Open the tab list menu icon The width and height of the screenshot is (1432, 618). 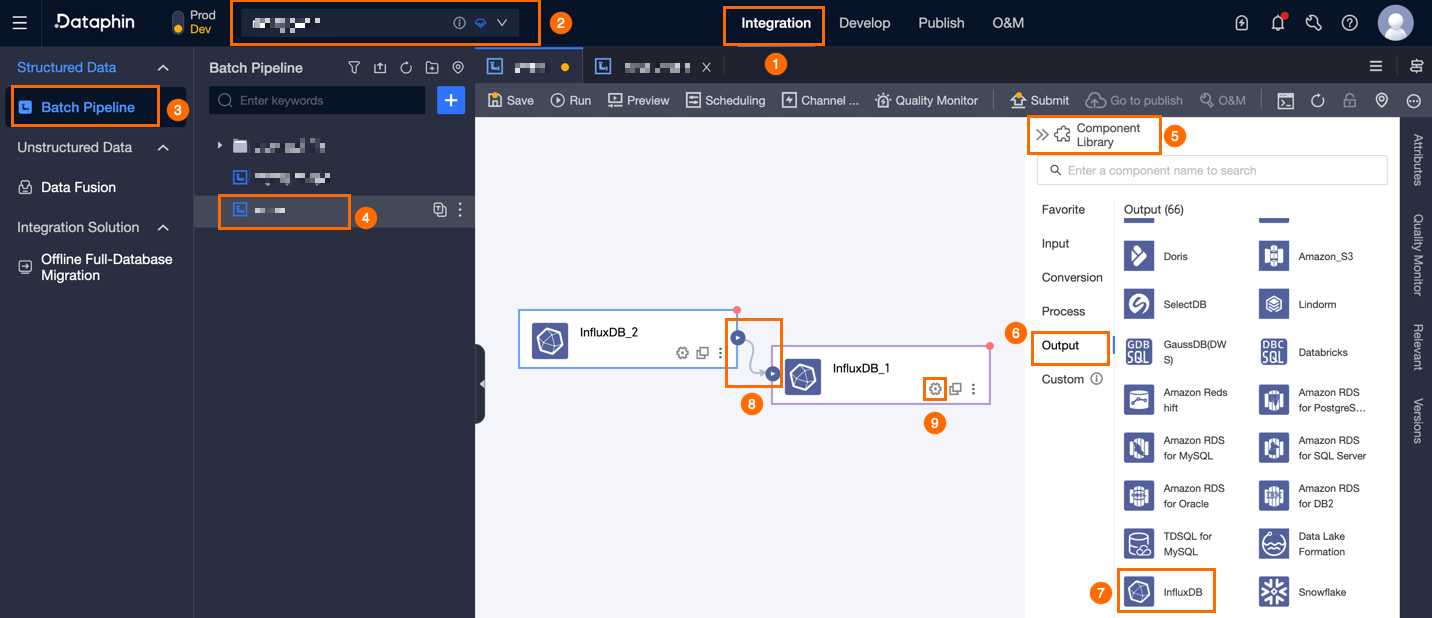[x=1377, y=66]
